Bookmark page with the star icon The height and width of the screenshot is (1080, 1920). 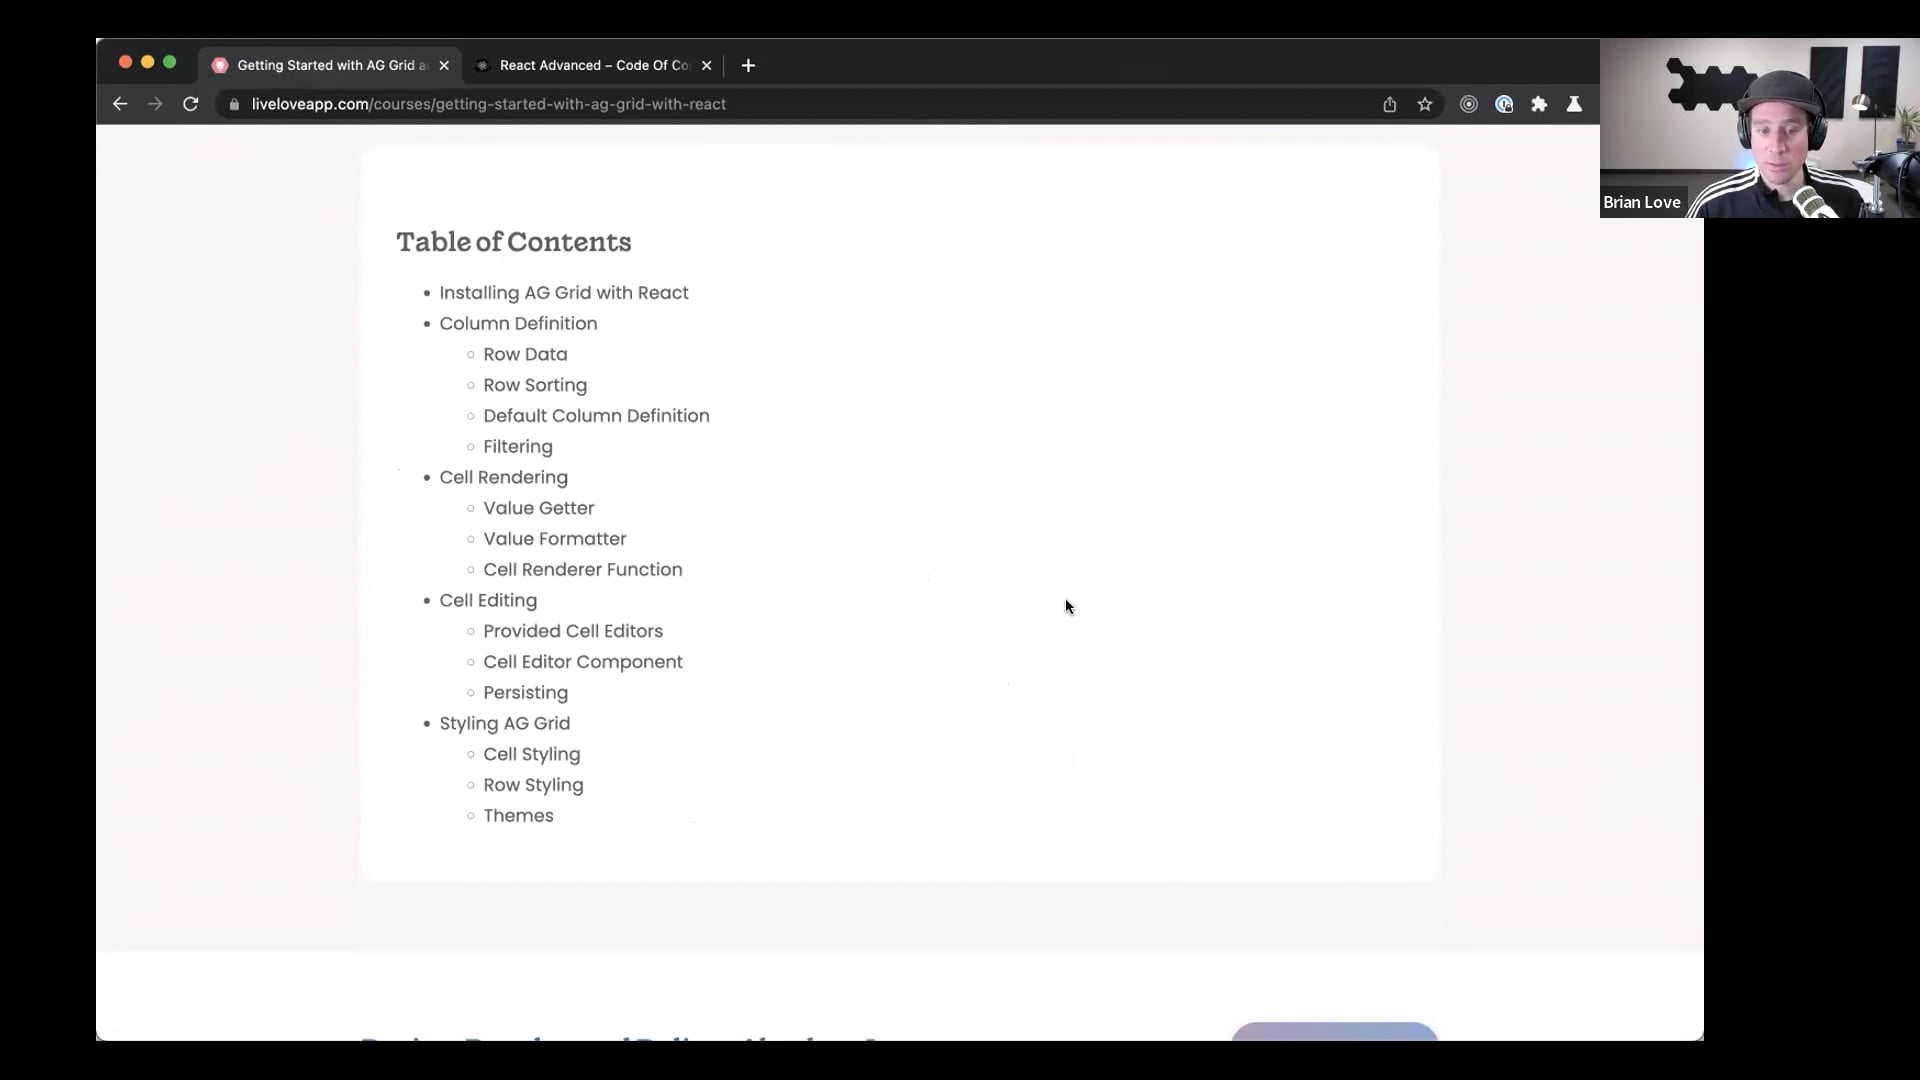pos(1425,104)
